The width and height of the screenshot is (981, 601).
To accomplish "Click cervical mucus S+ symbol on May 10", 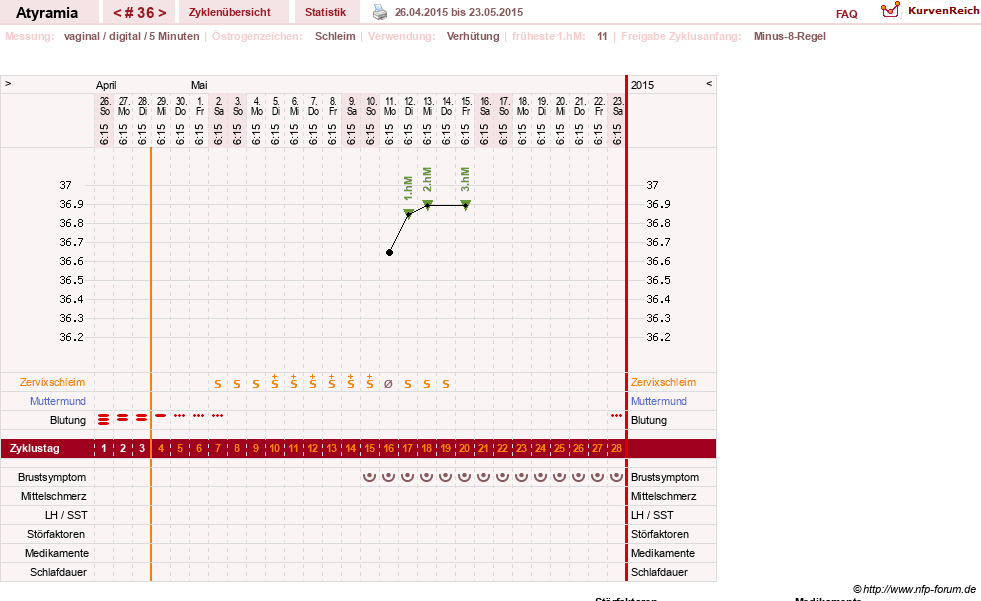I will coord(370,381).
